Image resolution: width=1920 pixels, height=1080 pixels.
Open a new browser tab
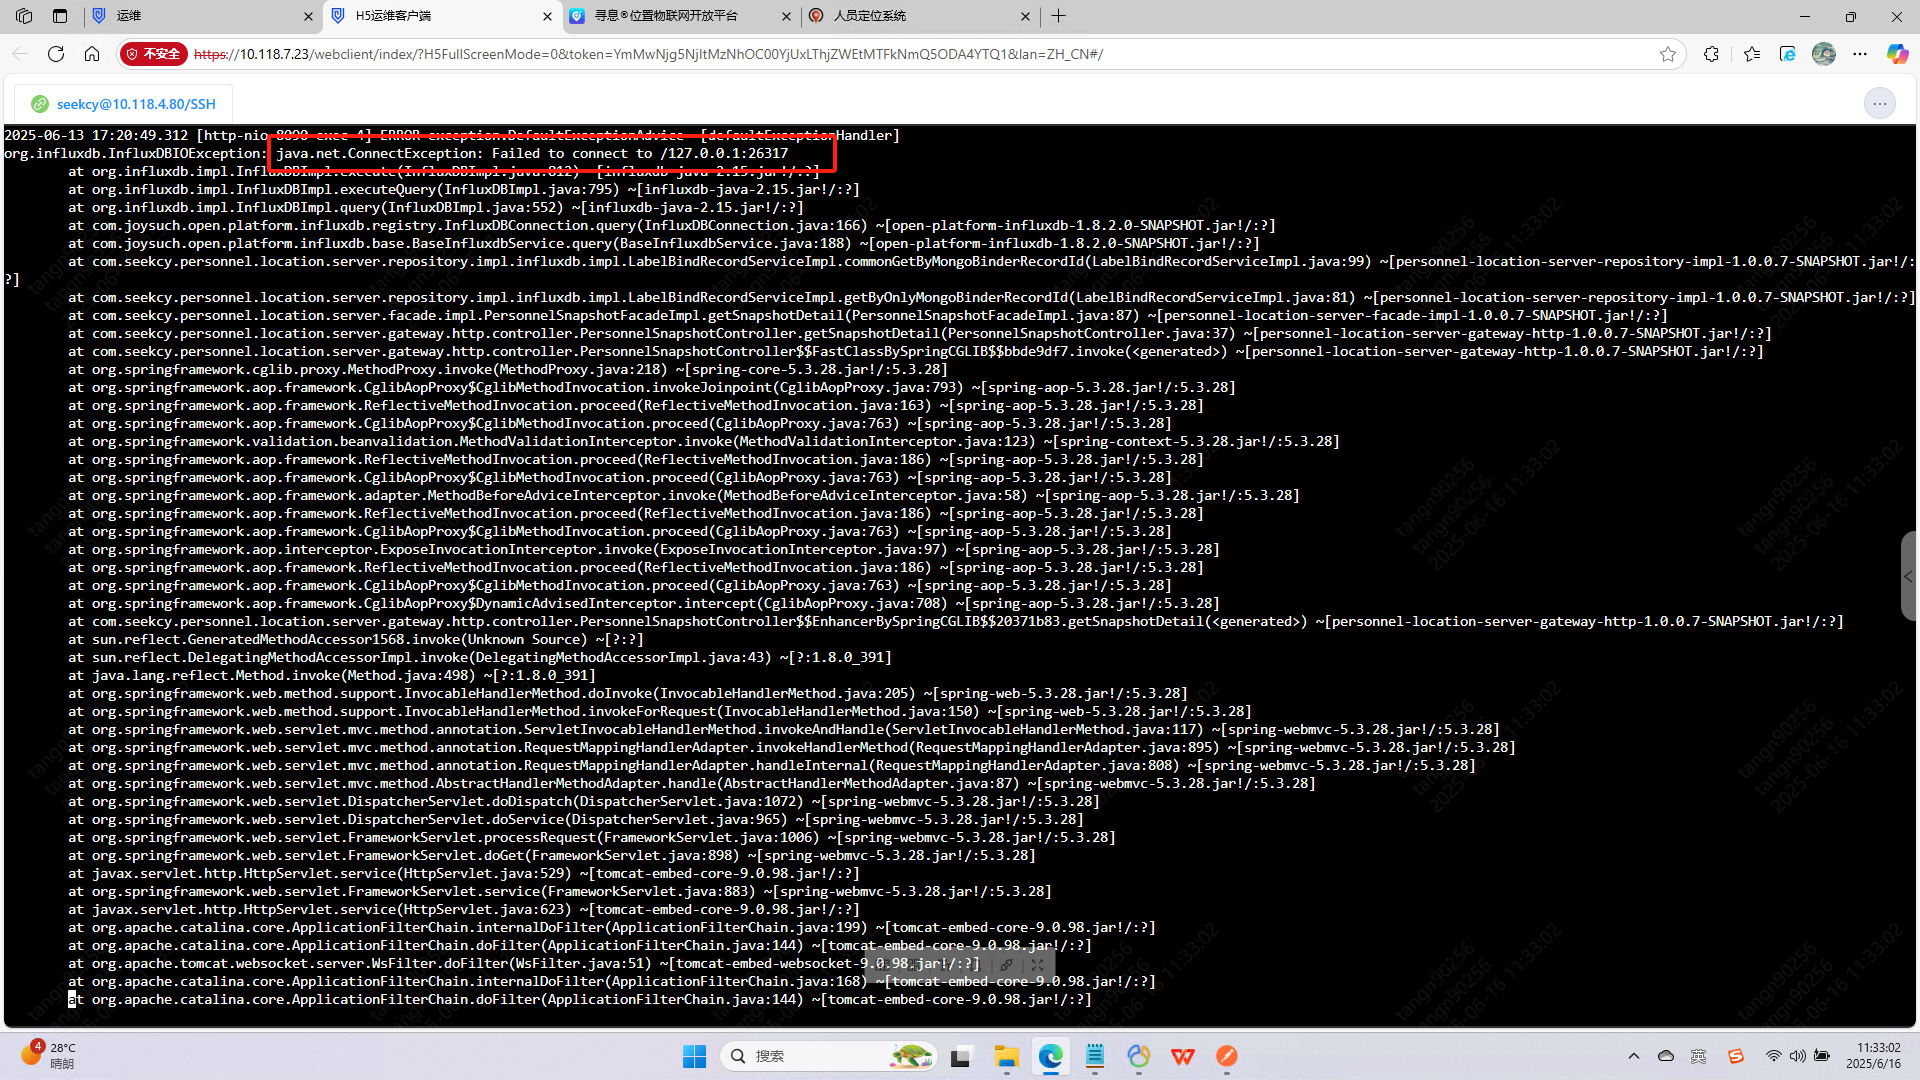tap(1059, 16)
